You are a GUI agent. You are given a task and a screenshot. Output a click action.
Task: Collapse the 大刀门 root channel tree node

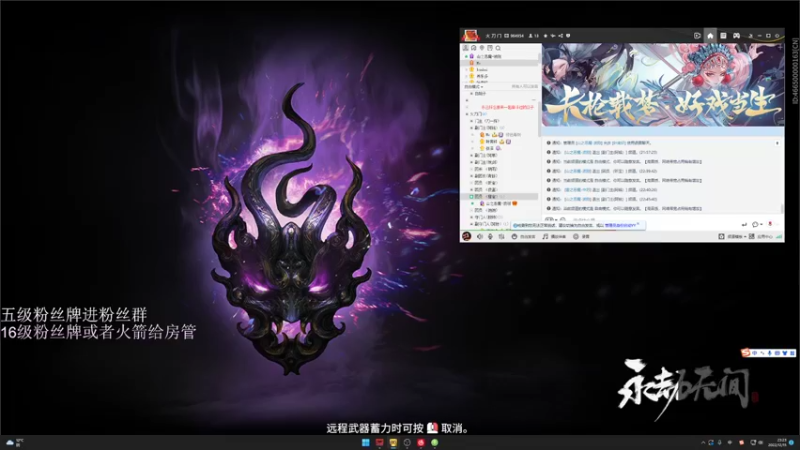pos(467,114)
